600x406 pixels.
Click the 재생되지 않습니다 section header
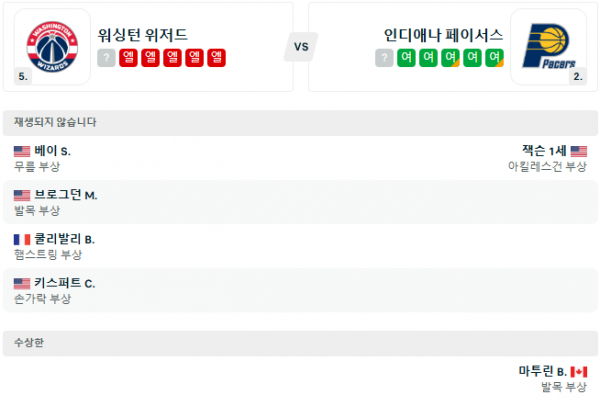click(x=56, y=122)
